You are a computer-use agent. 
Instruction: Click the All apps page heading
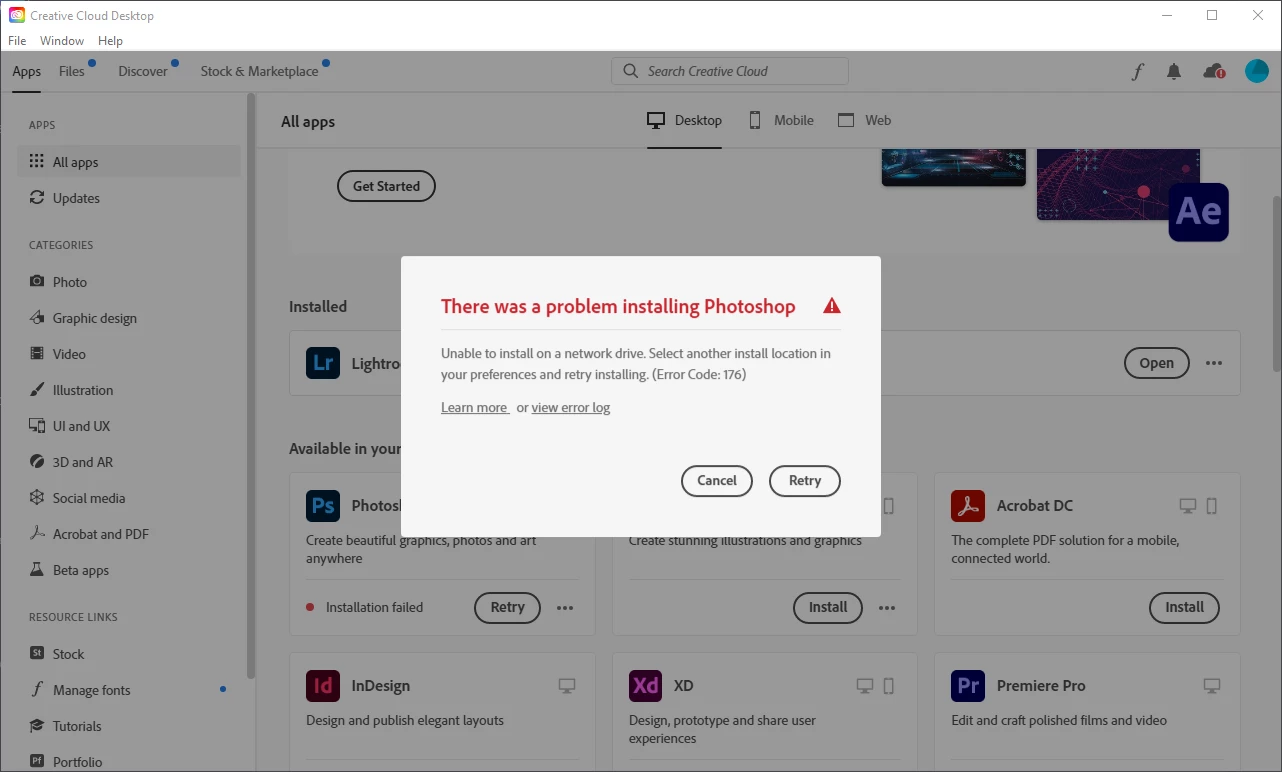click(308, 122)
